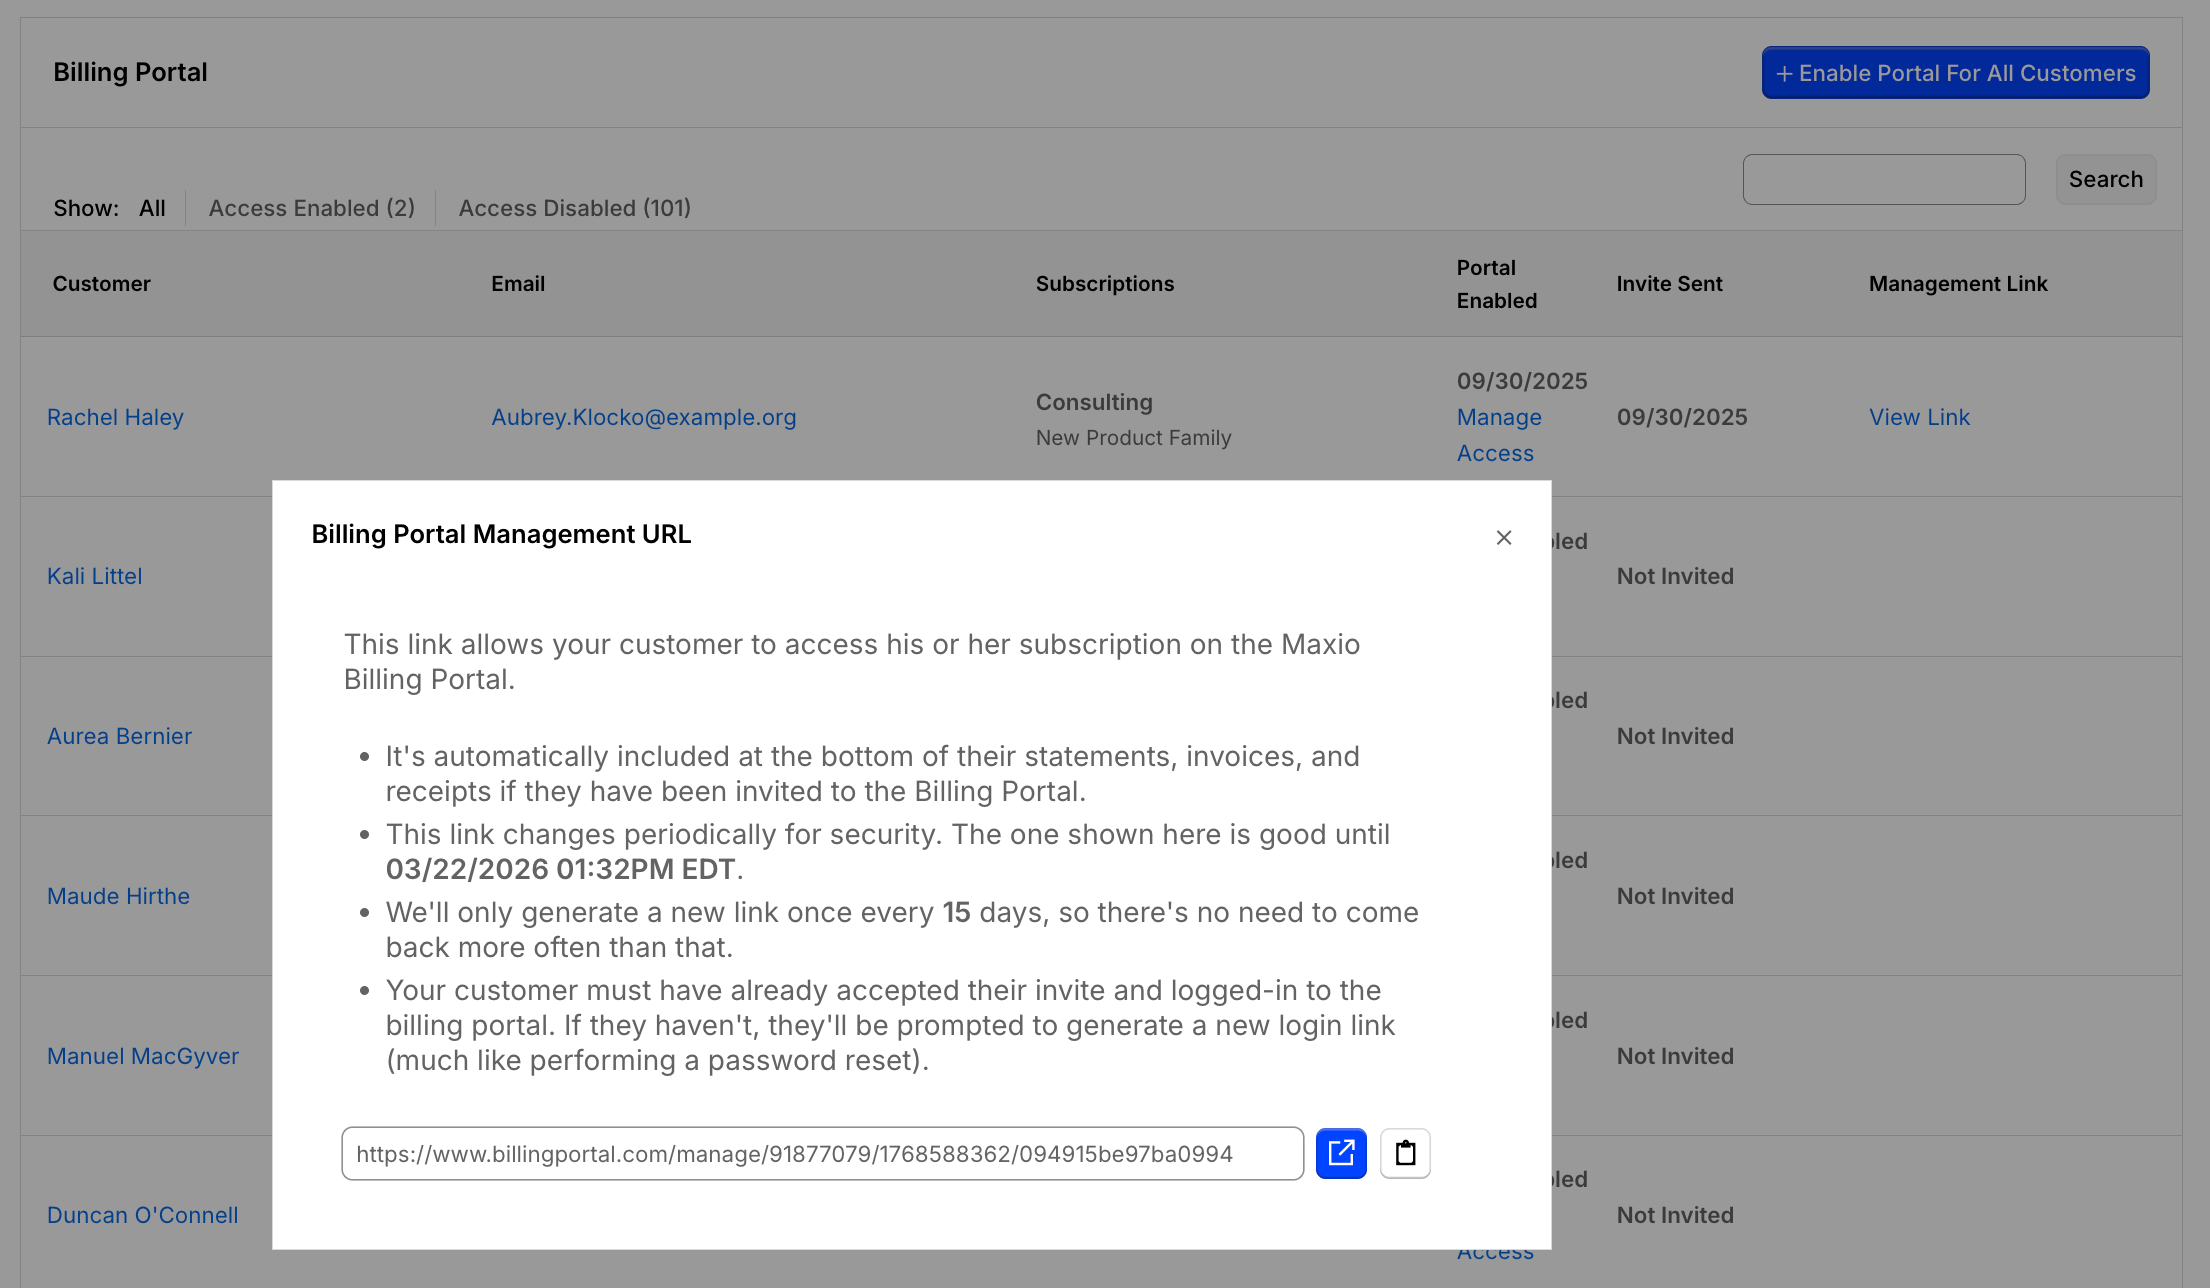Filter by Access Disabled (101)

tap(574, 208)
